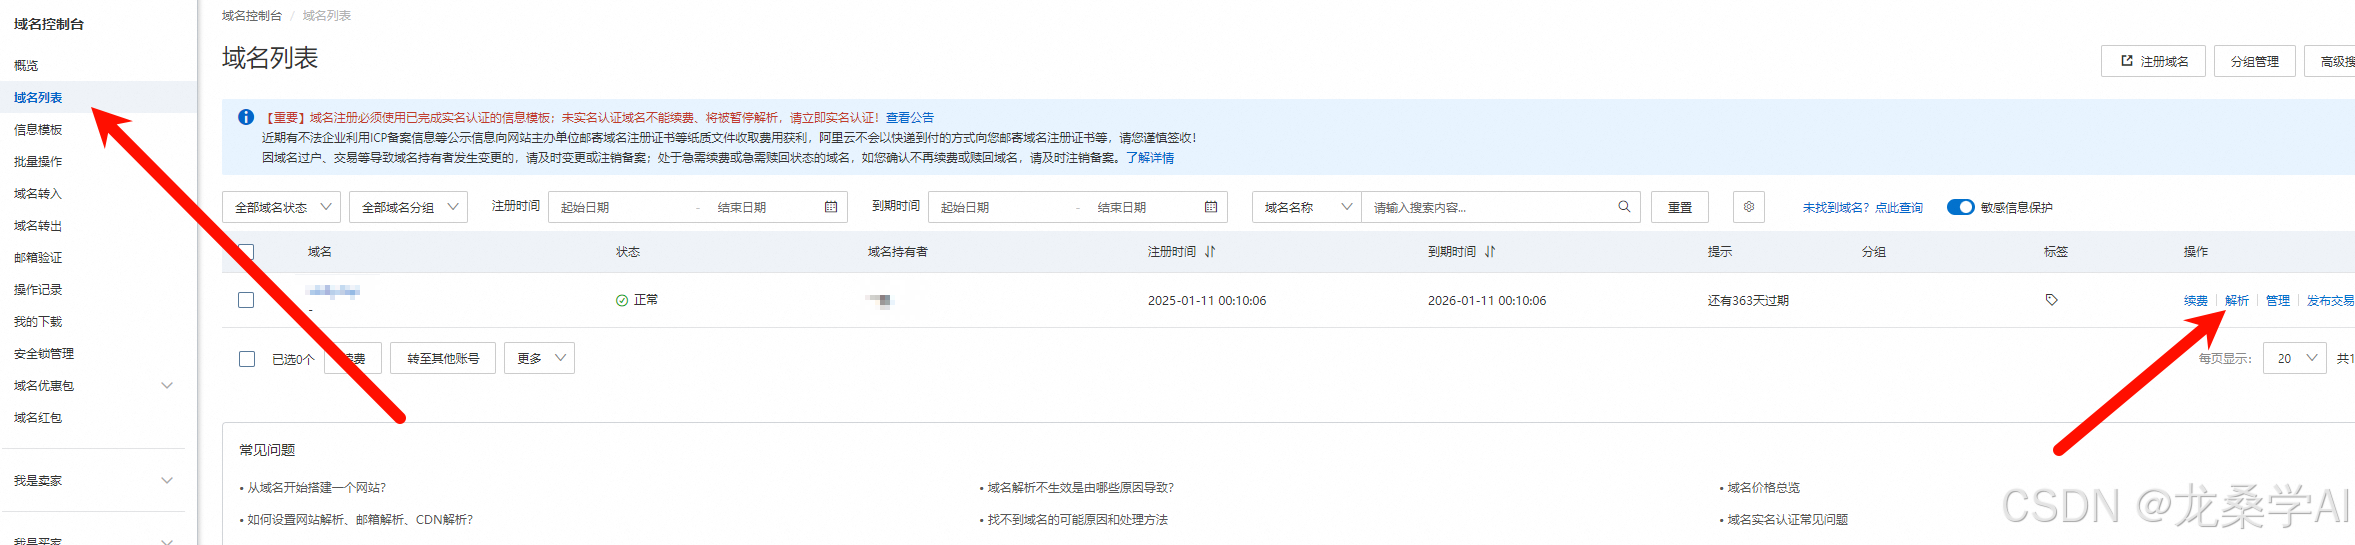Click the 到期时间 结束日期 field
Screen dimensions: 2355x545
(1140, 207)
